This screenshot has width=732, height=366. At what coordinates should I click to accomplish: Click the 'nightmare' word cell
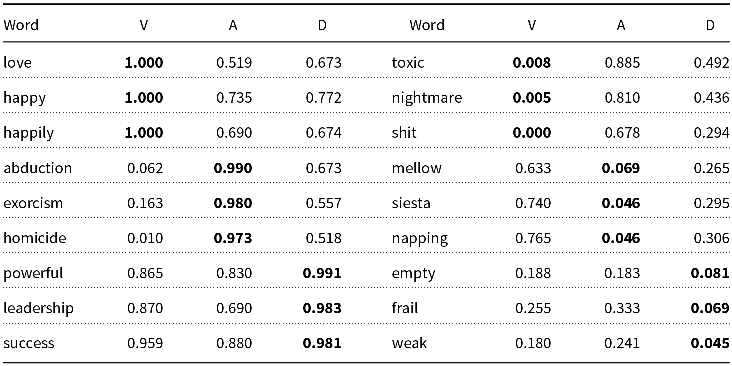[427, 99]
